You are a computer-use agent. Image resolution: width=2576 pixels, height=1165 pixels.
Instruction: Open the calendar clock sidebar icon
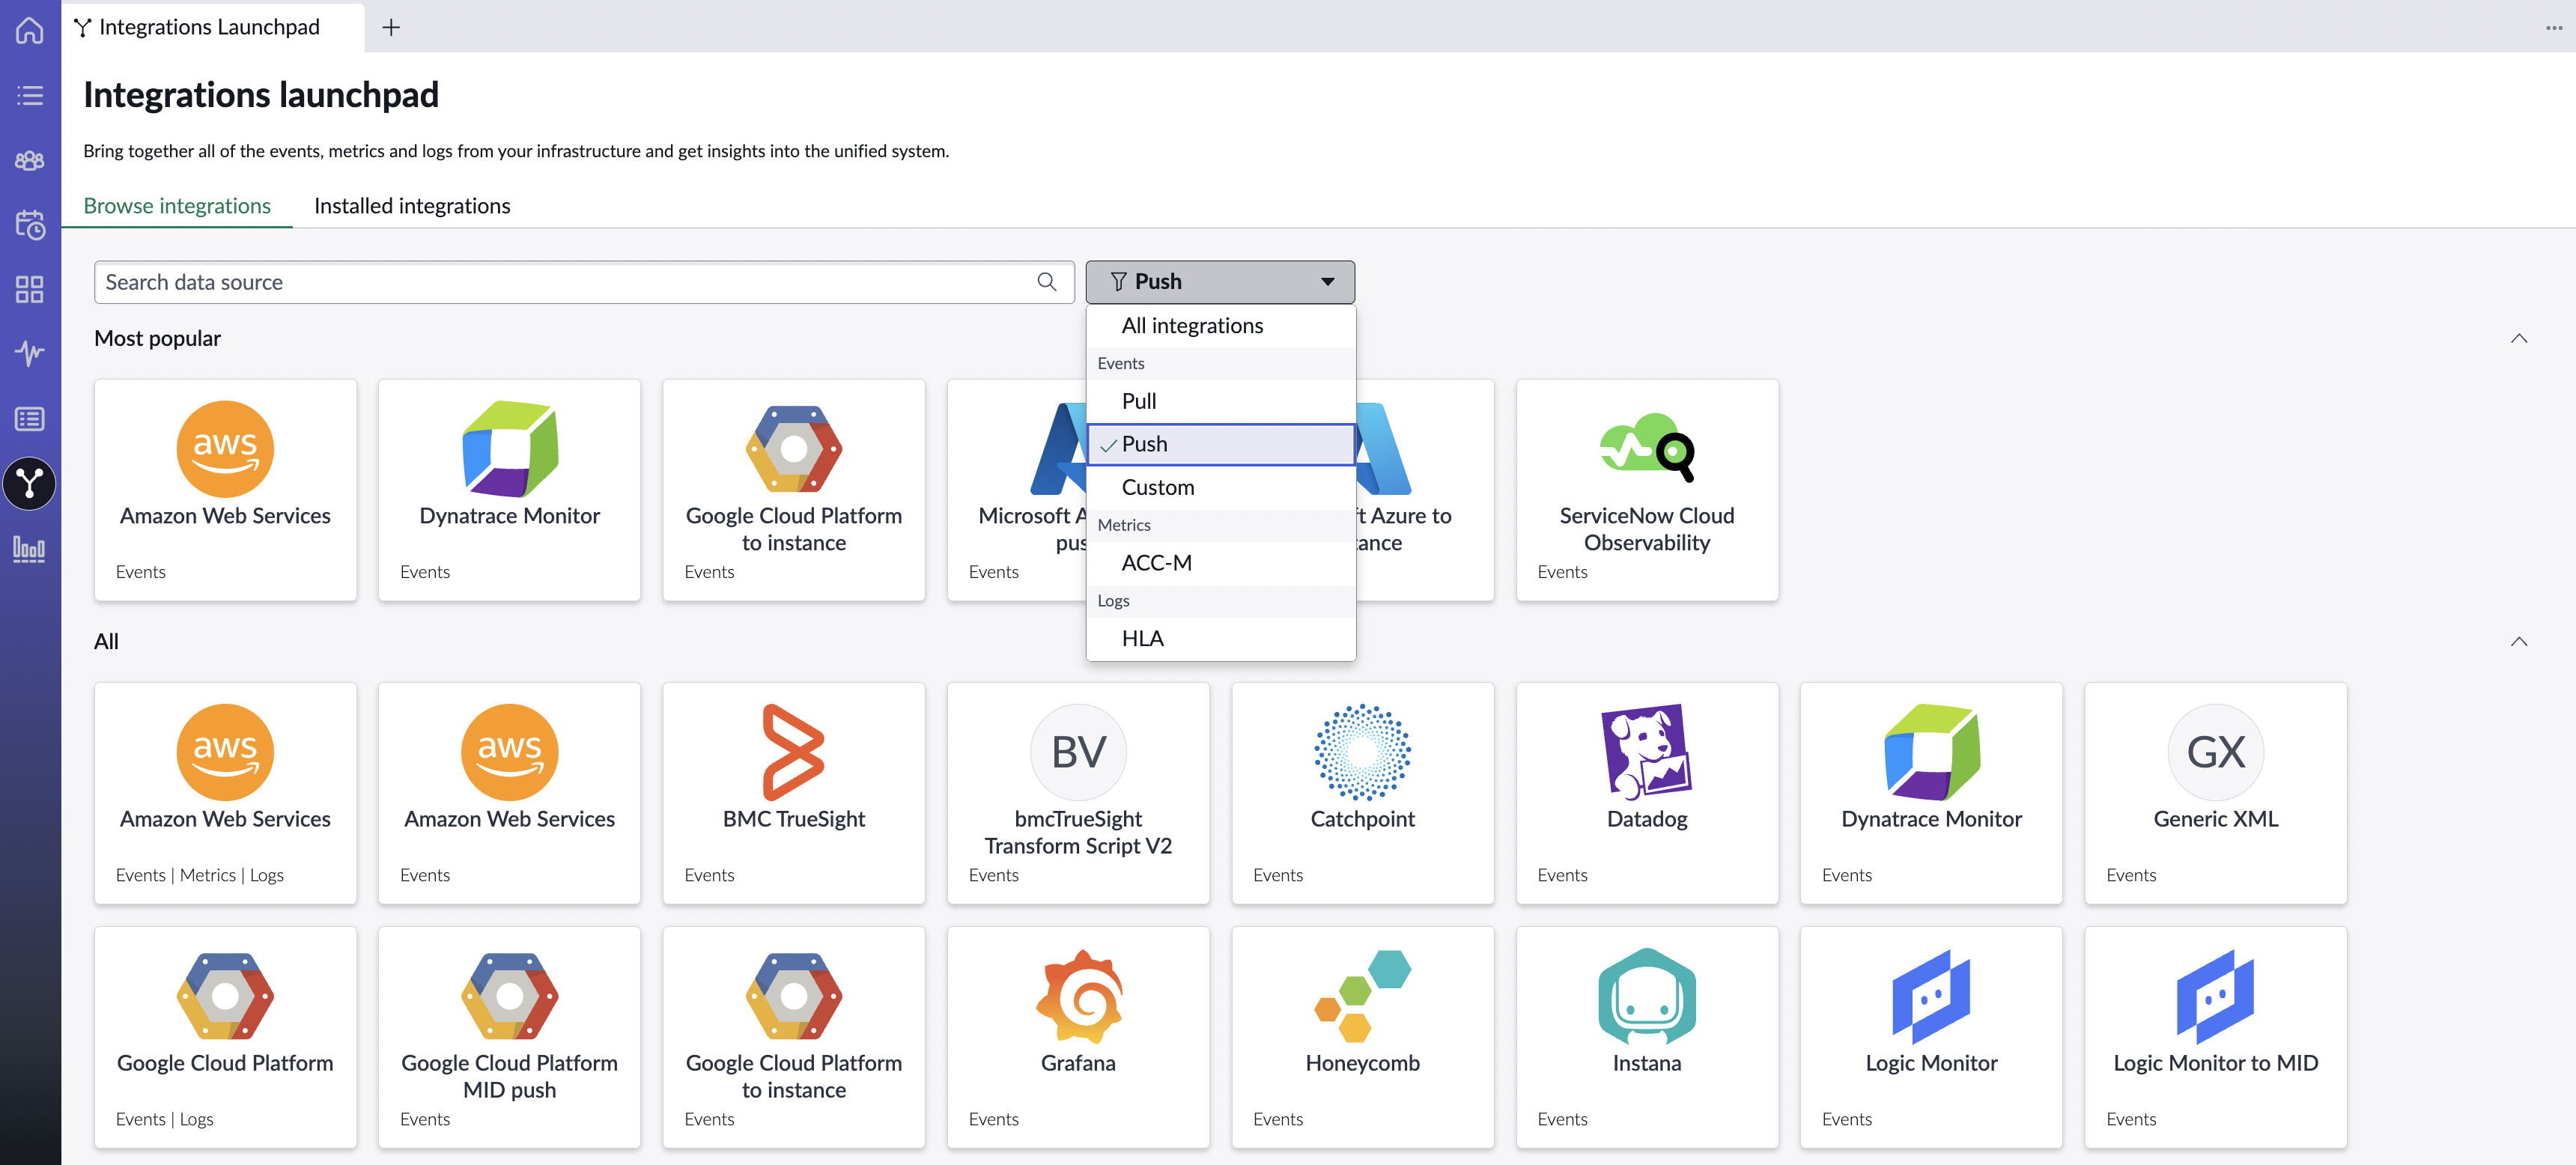tap(30, 225)
